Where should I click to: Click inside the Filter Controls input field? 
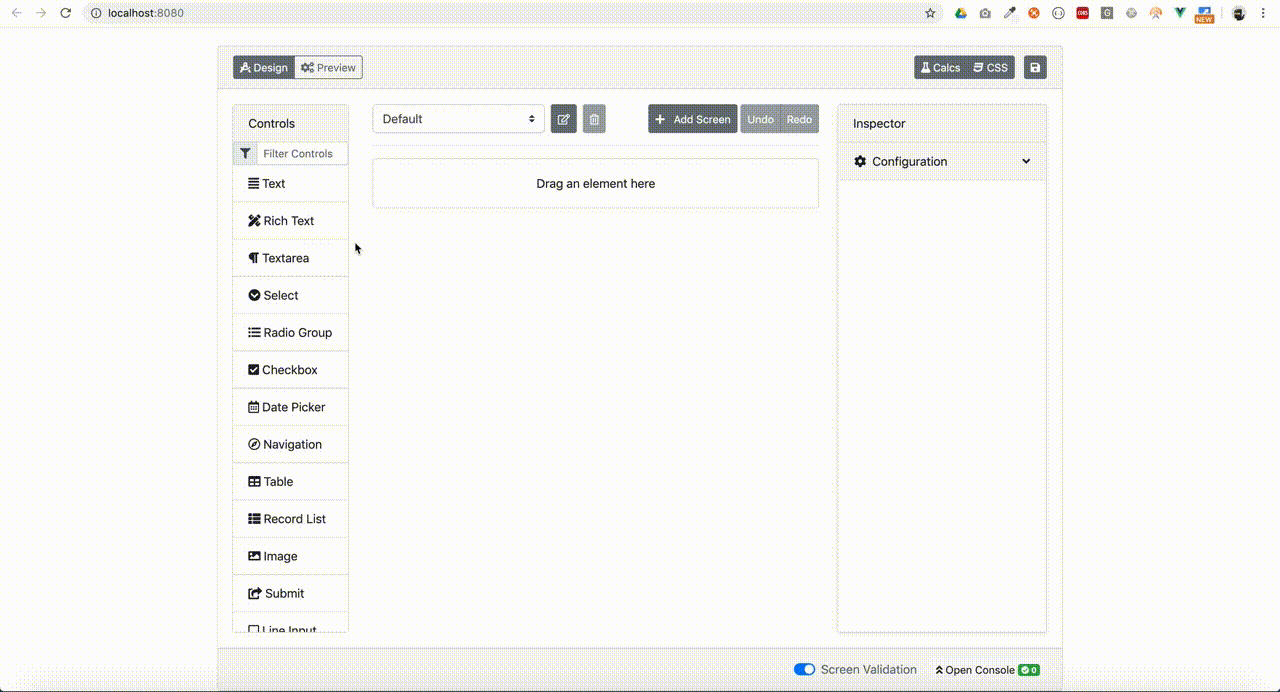coord(300,153)
